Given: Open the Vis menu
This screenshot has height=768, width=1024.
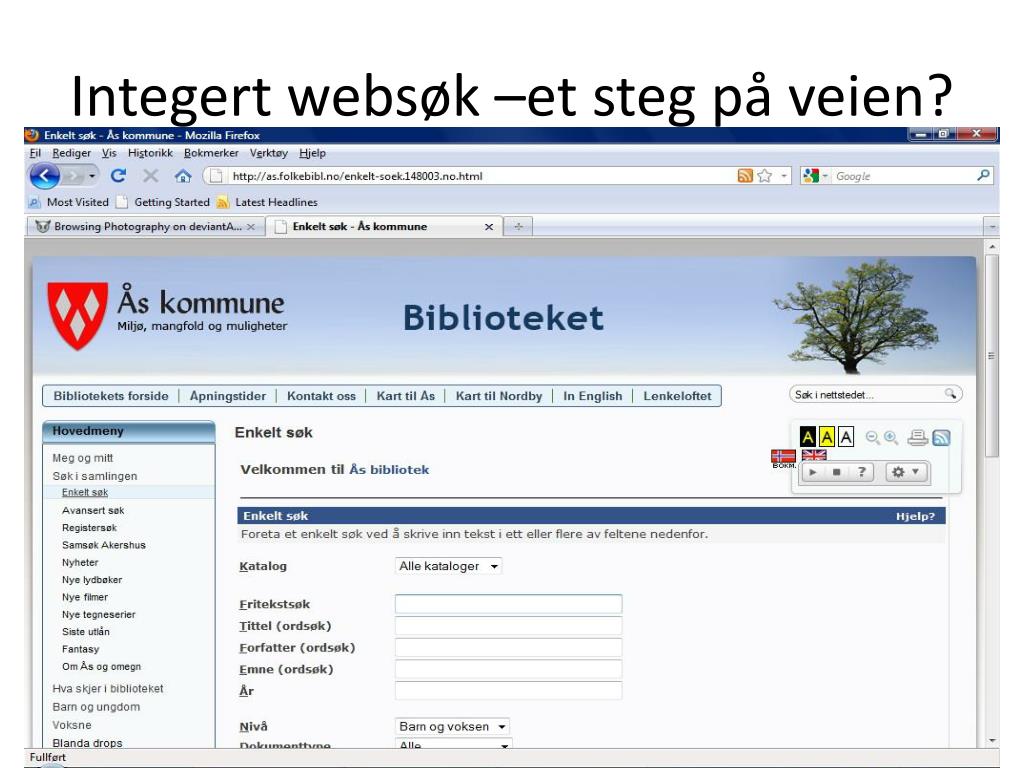Looking at the screenshot, I should pos(109,153).
